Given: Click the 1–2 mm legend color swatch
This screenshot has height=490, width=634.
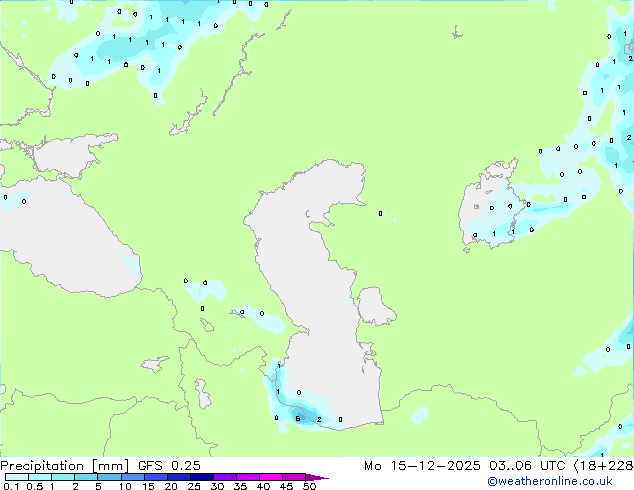Looking at the screenshot, I should 63,477.
